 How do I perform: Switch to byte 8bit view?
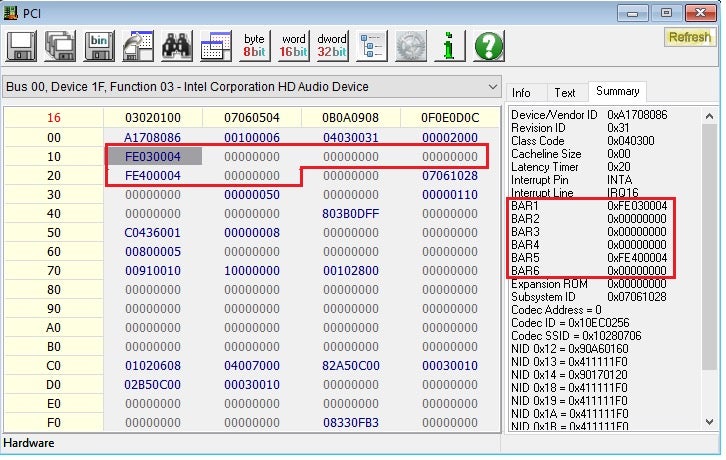point(254,46)
